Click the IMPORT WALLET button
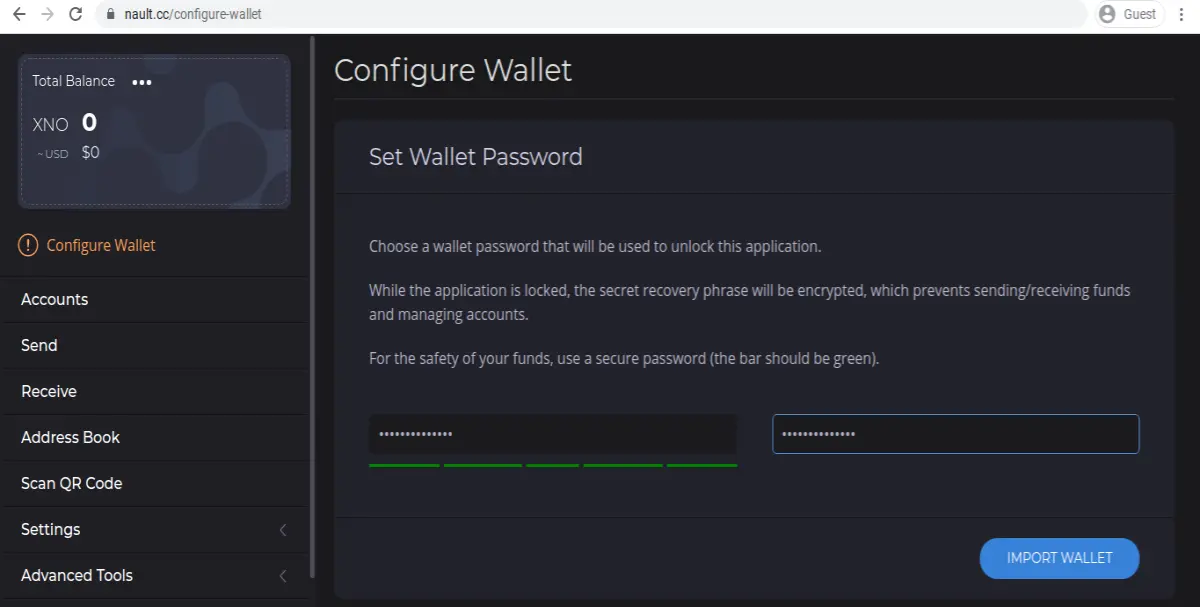 coord(1059,558)
